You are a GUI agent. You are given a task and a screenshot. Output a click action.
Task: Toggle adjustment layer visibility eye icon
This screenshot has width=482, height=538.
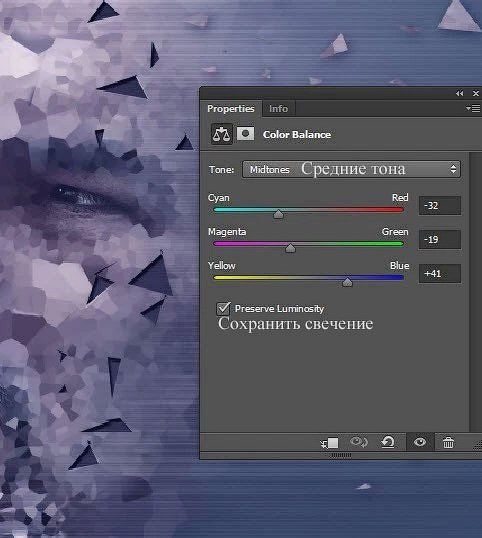tap(420, 442)
